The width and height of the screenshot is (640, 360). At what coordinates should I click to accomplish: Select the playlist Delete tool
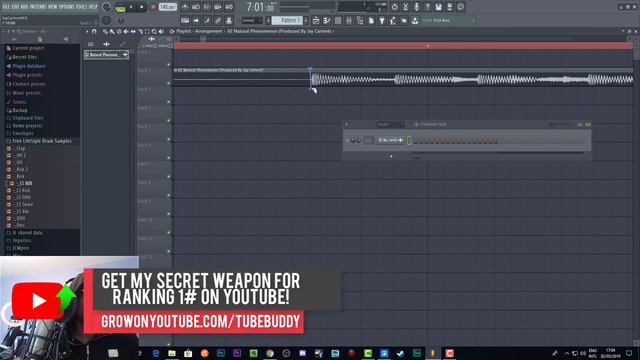point(119,31)
